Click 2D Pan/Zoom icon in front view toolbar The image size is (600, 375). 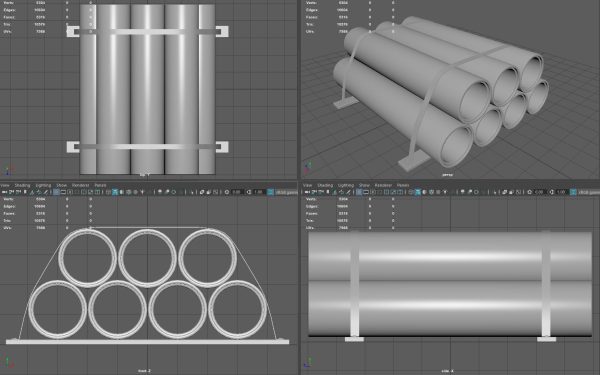click(39, 192)
